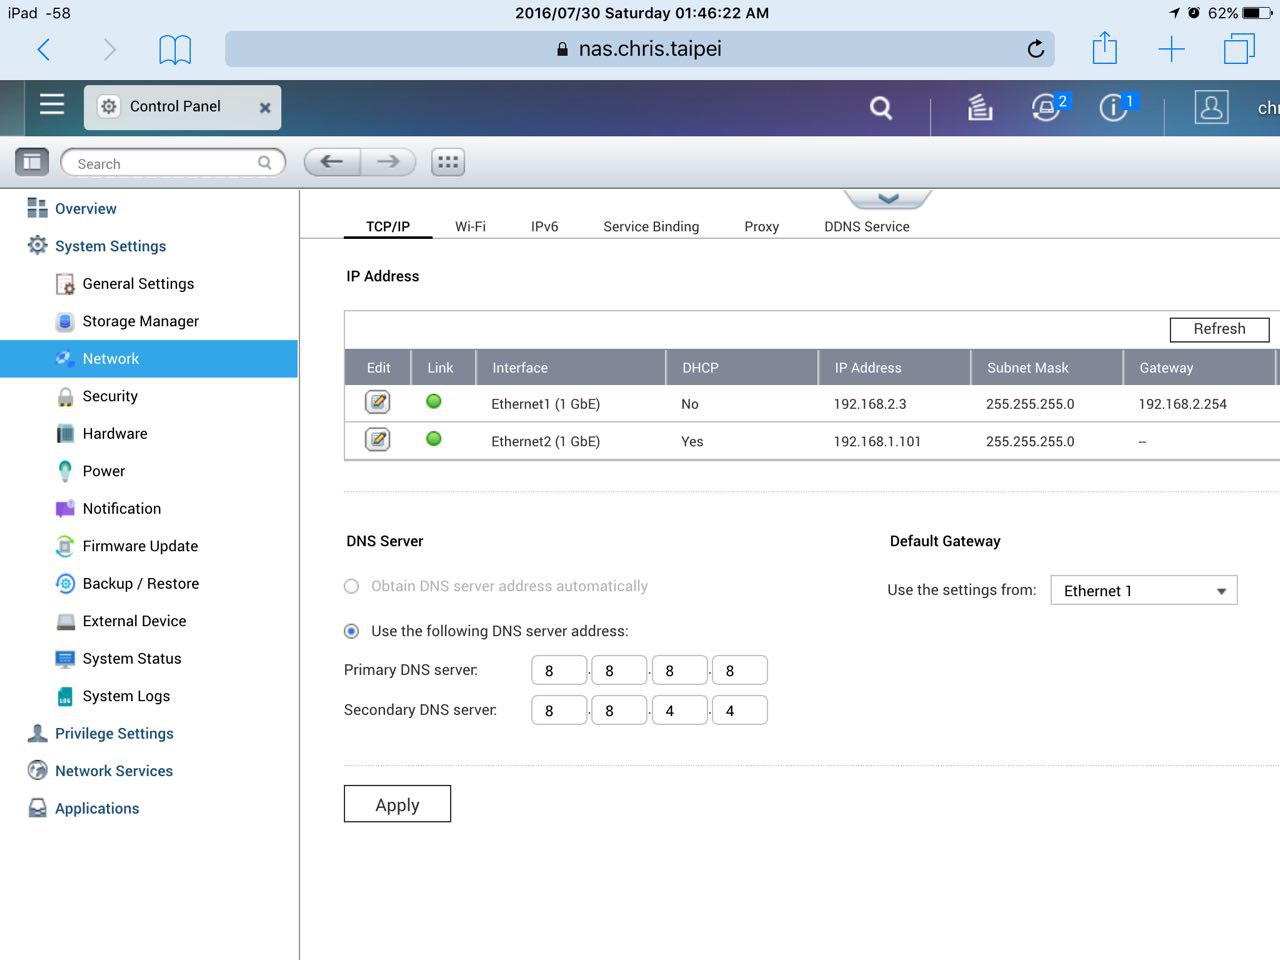The image size is (1280, 960).
Task: Open the grid view icon in toolbar
Action: [x=448, y=162]
